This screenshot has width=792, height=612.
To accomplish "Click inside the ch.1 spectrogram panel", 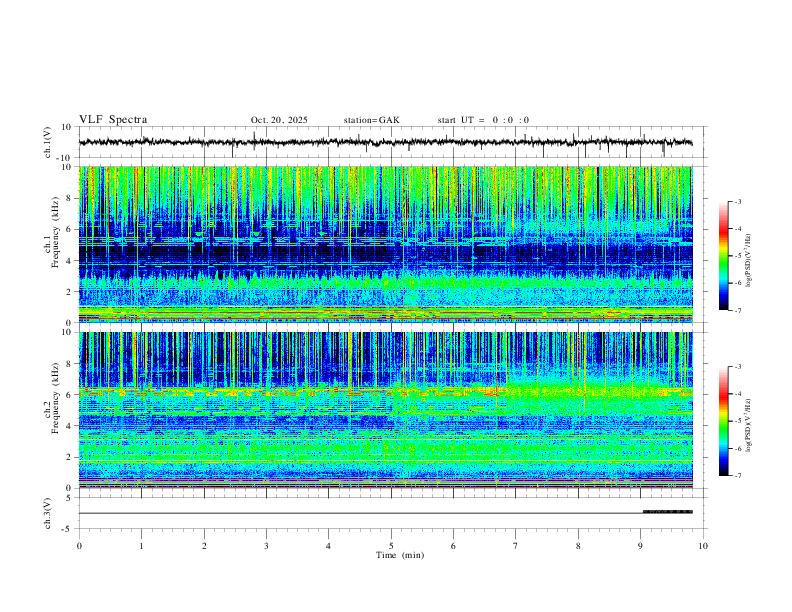I will click(385, 244).
